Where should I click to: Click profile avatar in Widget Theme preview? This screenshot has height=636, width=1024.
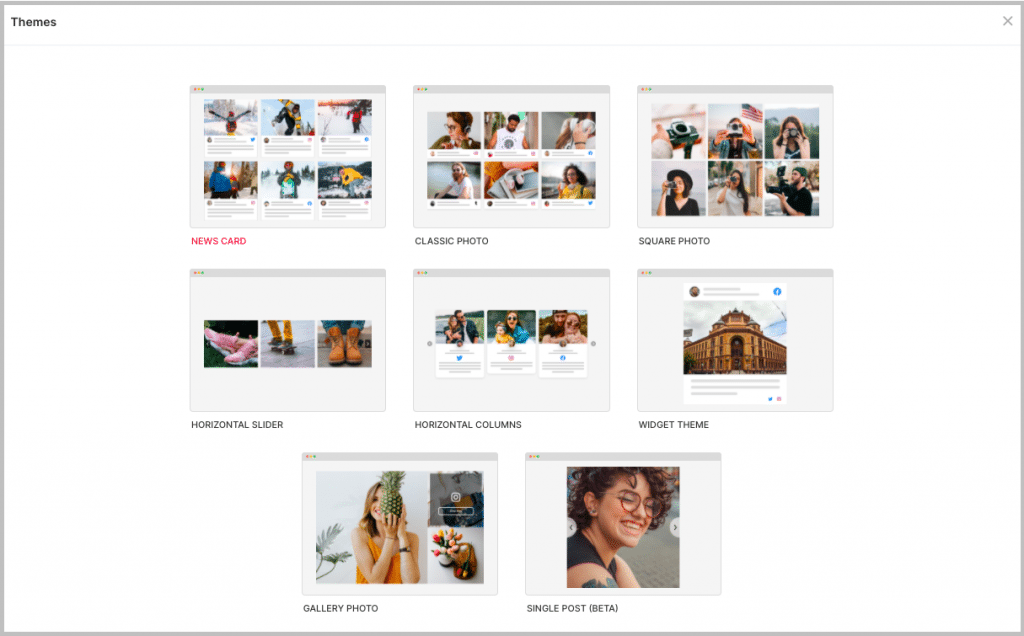tap(694, 292)
